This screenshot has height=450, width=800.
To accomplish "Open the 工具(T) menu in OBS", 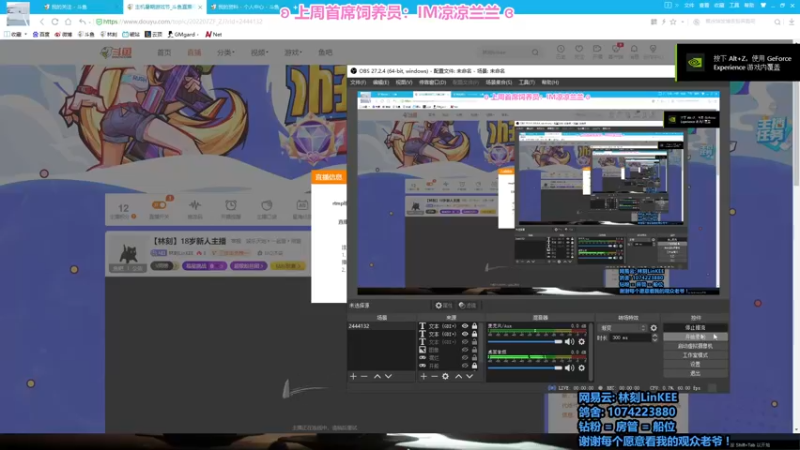I will [x=527, y=82].
